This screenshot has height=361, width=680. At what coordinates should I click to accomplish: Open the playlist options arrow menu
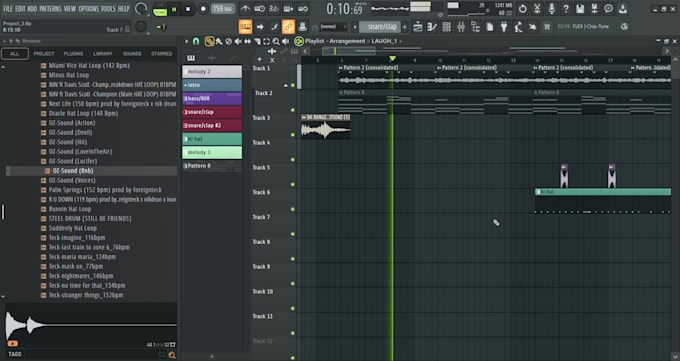point(187,41)
